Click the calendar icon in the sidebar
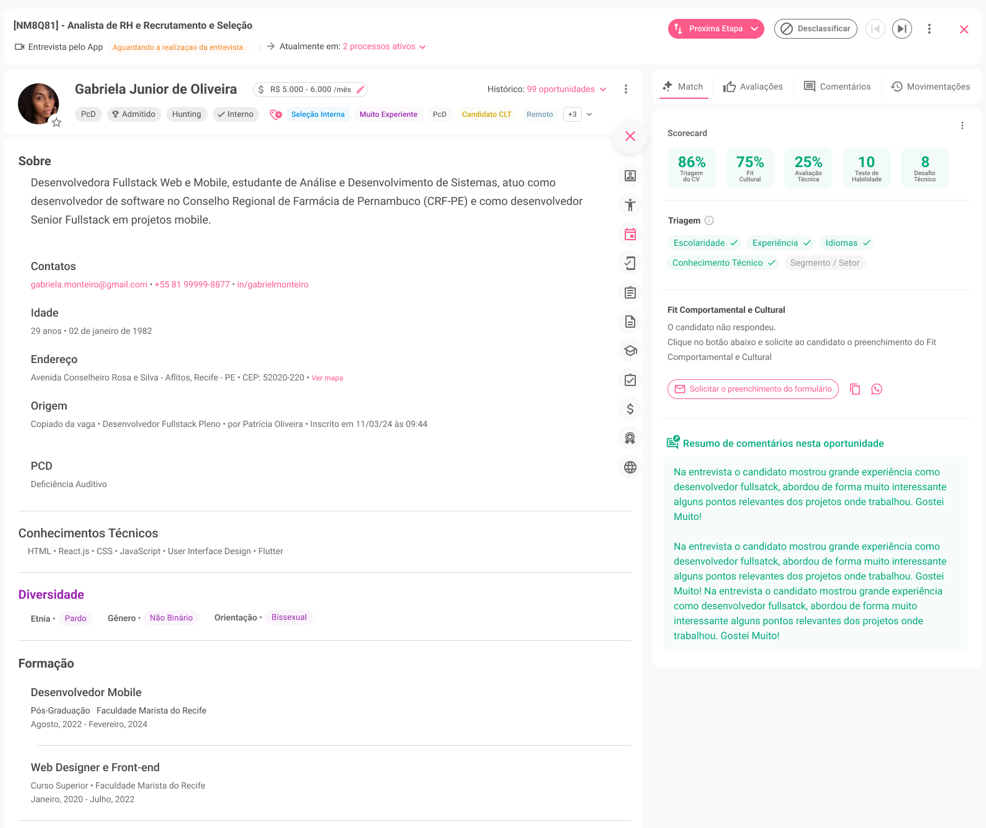The width and height of the screenshot is (986, 828). click(630, 234)
